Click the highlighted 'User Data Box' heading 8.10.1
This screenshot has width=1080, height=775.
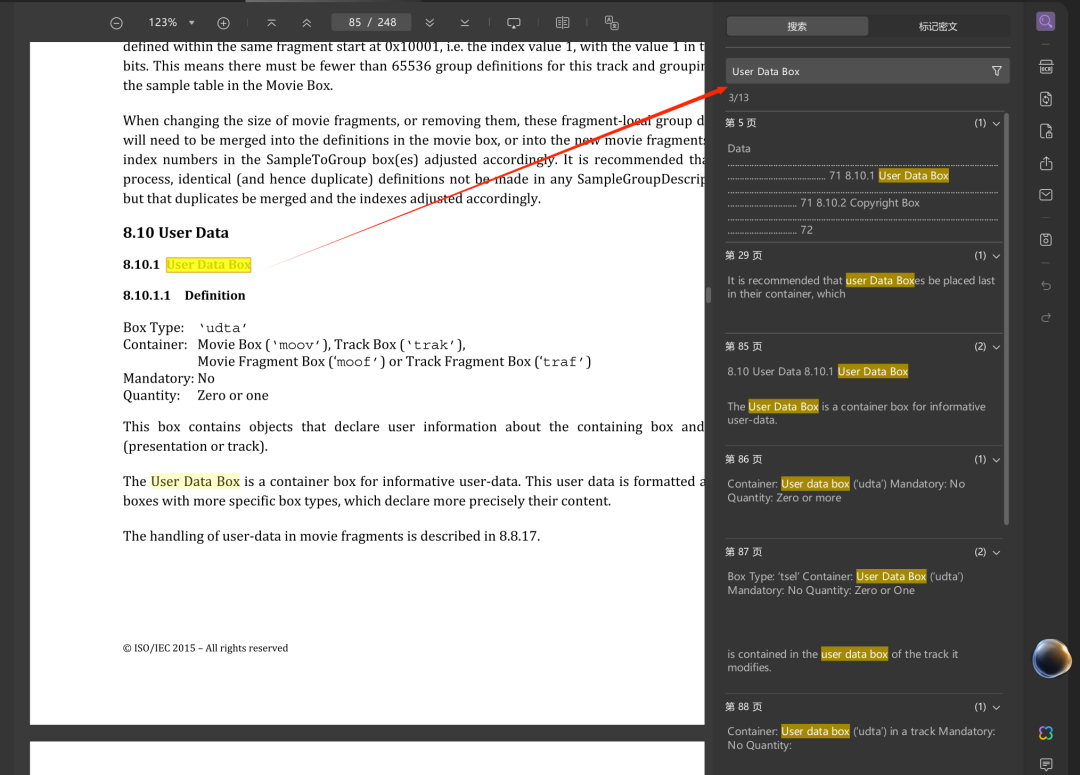coord(209,265)
